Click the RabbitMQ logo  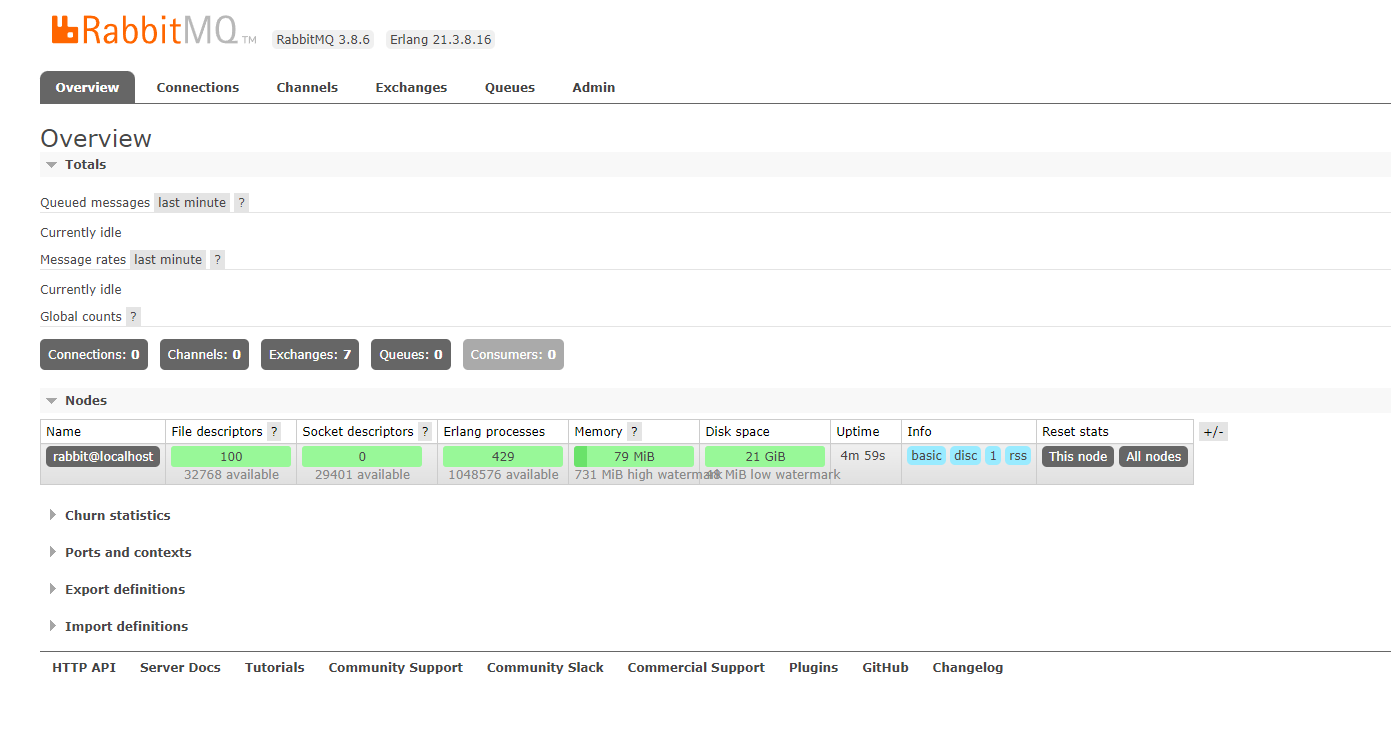pos(154,29)
